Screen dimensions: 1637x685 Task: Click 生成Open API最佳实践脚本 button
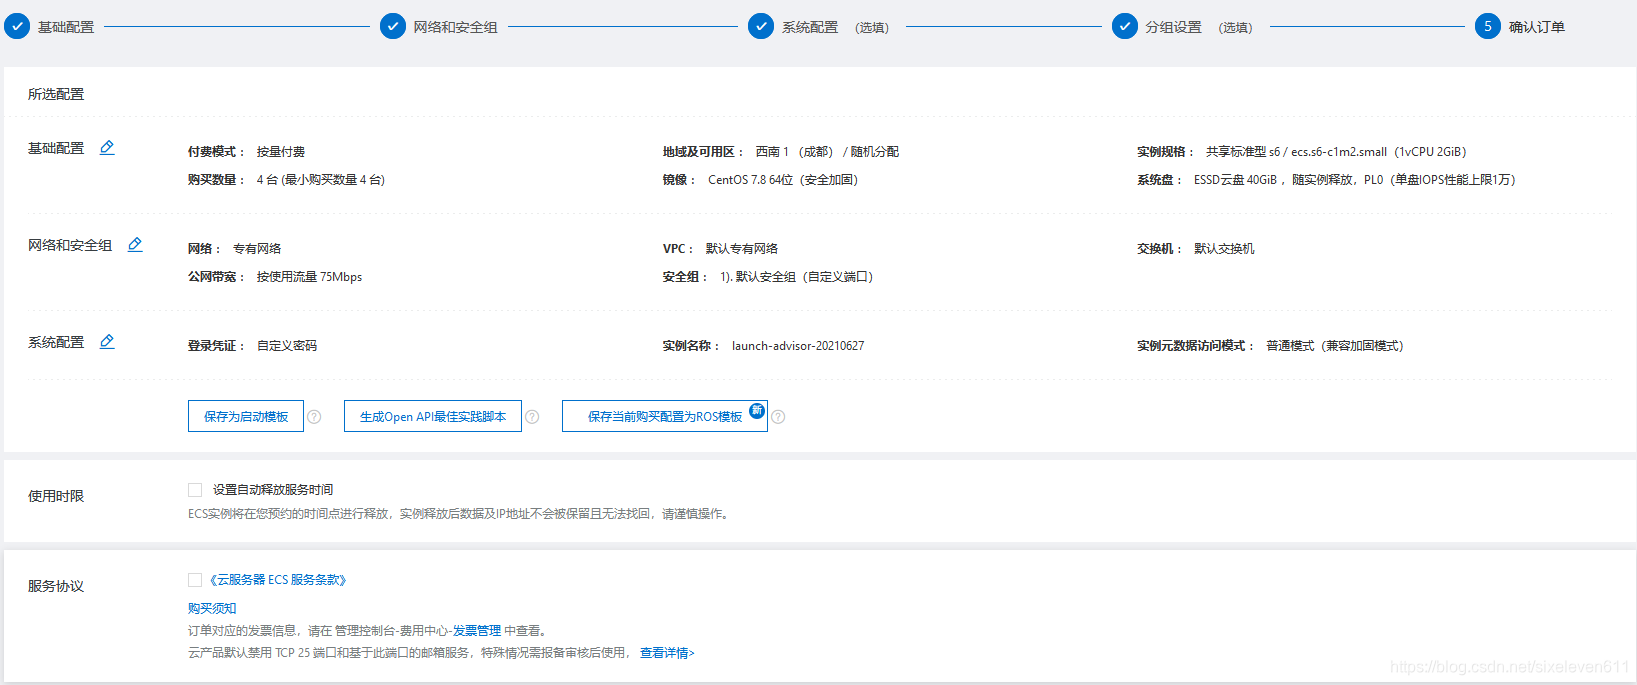coord(433,417)
